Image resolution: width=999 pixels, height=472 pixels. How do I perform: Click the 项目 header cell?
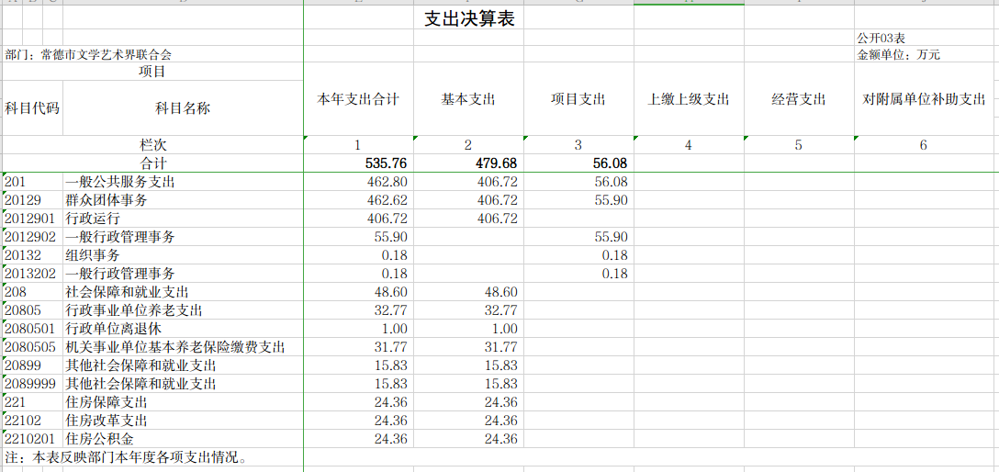coord(152,71)
